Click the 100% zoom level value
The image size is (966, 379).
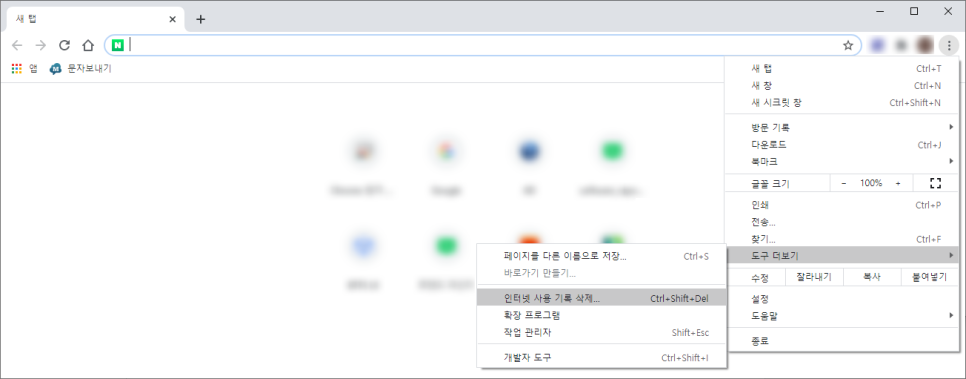871,183
